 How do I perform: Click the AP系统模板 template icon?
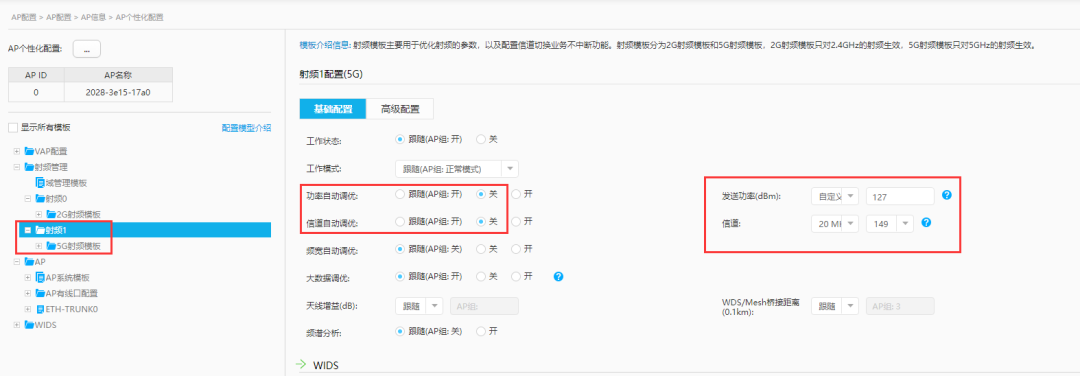tap(40, 278)
